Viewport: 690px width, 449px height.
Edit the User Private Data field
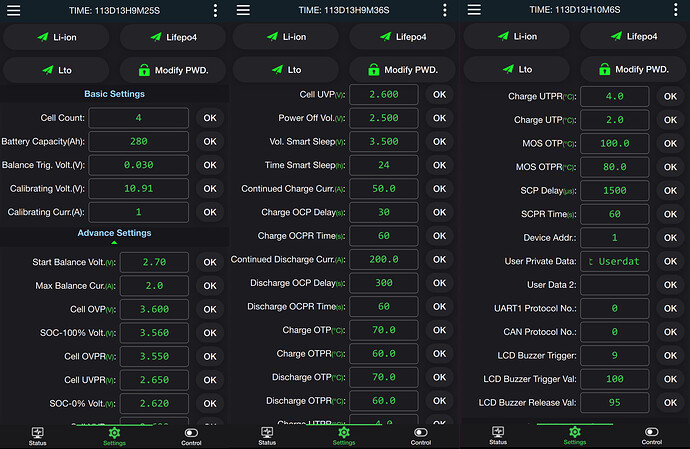(615, 261)
